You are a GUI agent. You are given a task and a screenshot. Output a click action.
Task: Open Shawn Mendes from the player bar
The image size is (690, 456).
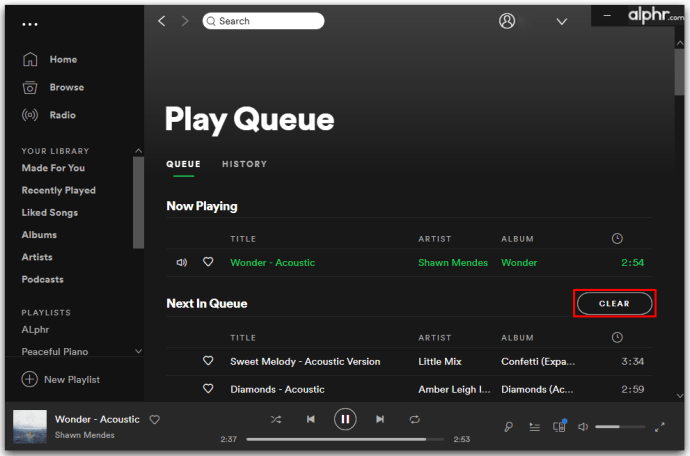pyautogui.click(x=84, y=435)
